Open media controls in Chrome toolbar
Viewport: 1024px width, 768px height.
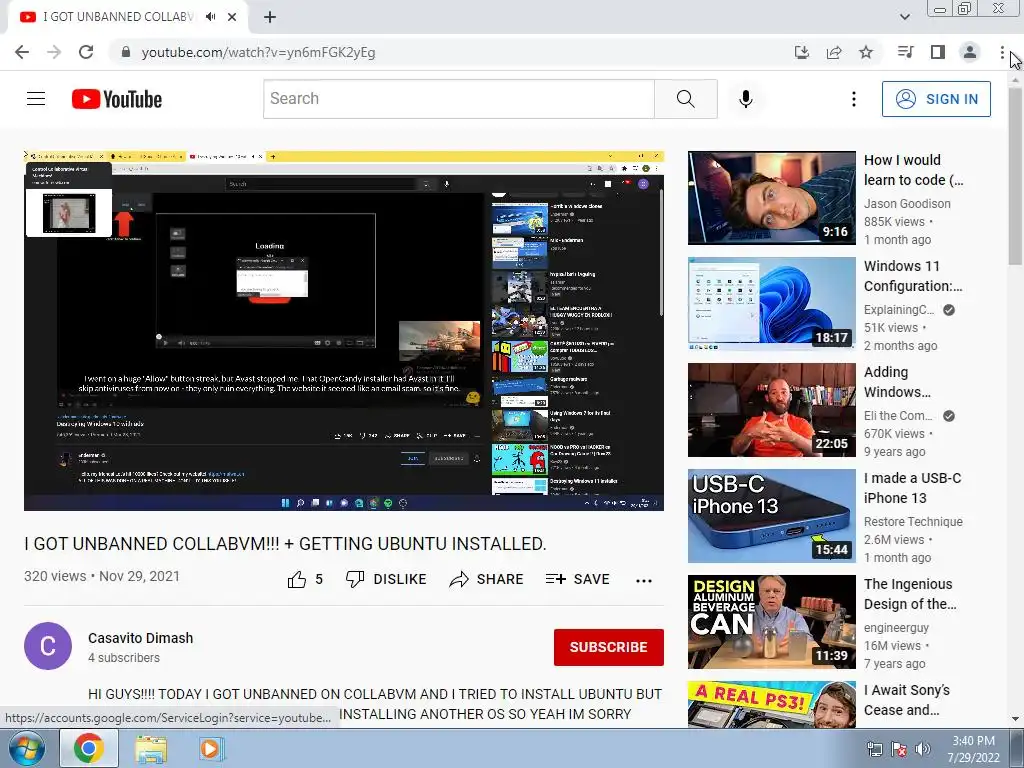pos(906,52)
